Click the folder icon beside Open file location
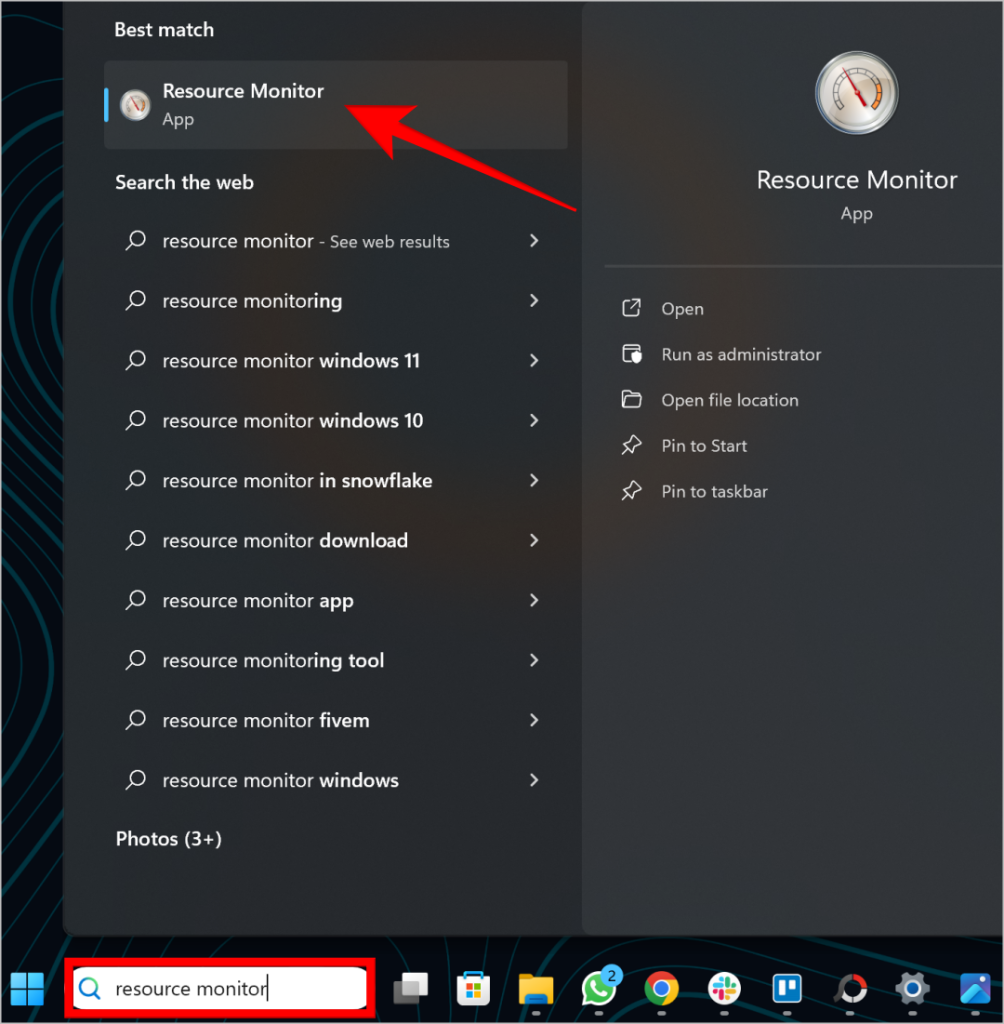This screenshot has height=1024, width=1004. (x=631, y=399)
